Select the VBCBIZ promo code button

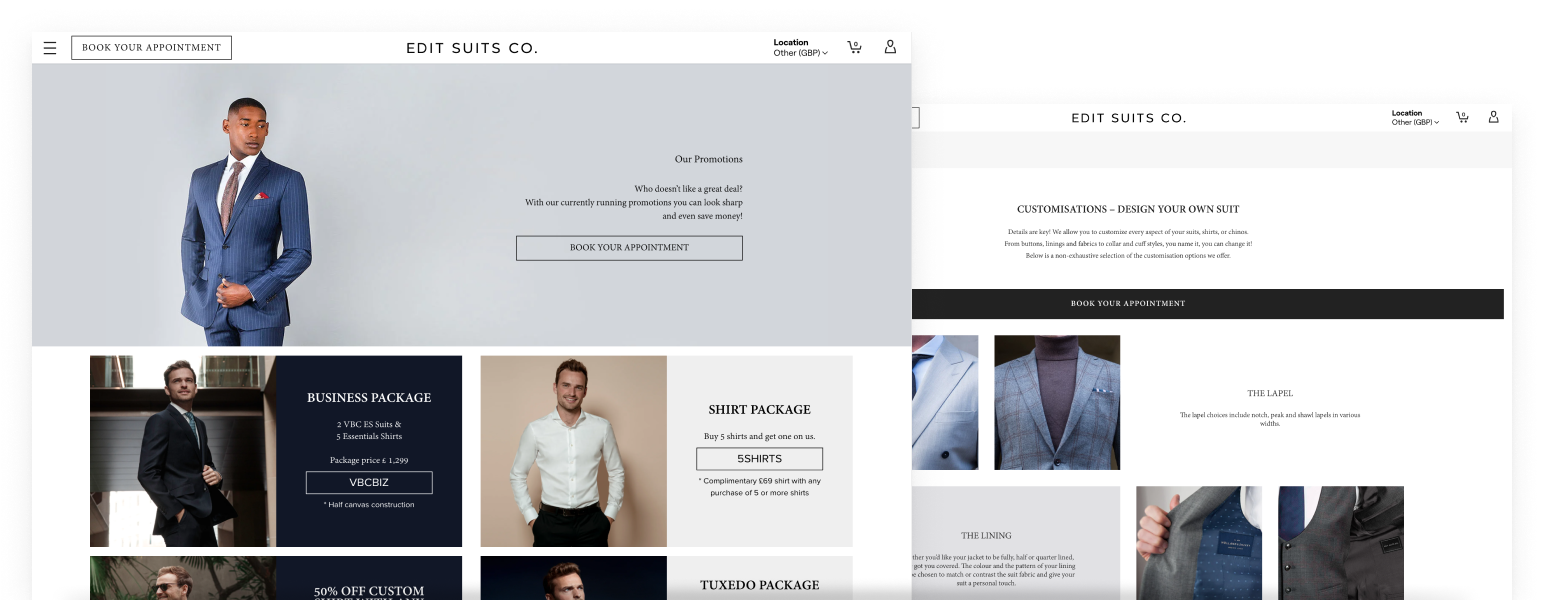coord(369,483)
